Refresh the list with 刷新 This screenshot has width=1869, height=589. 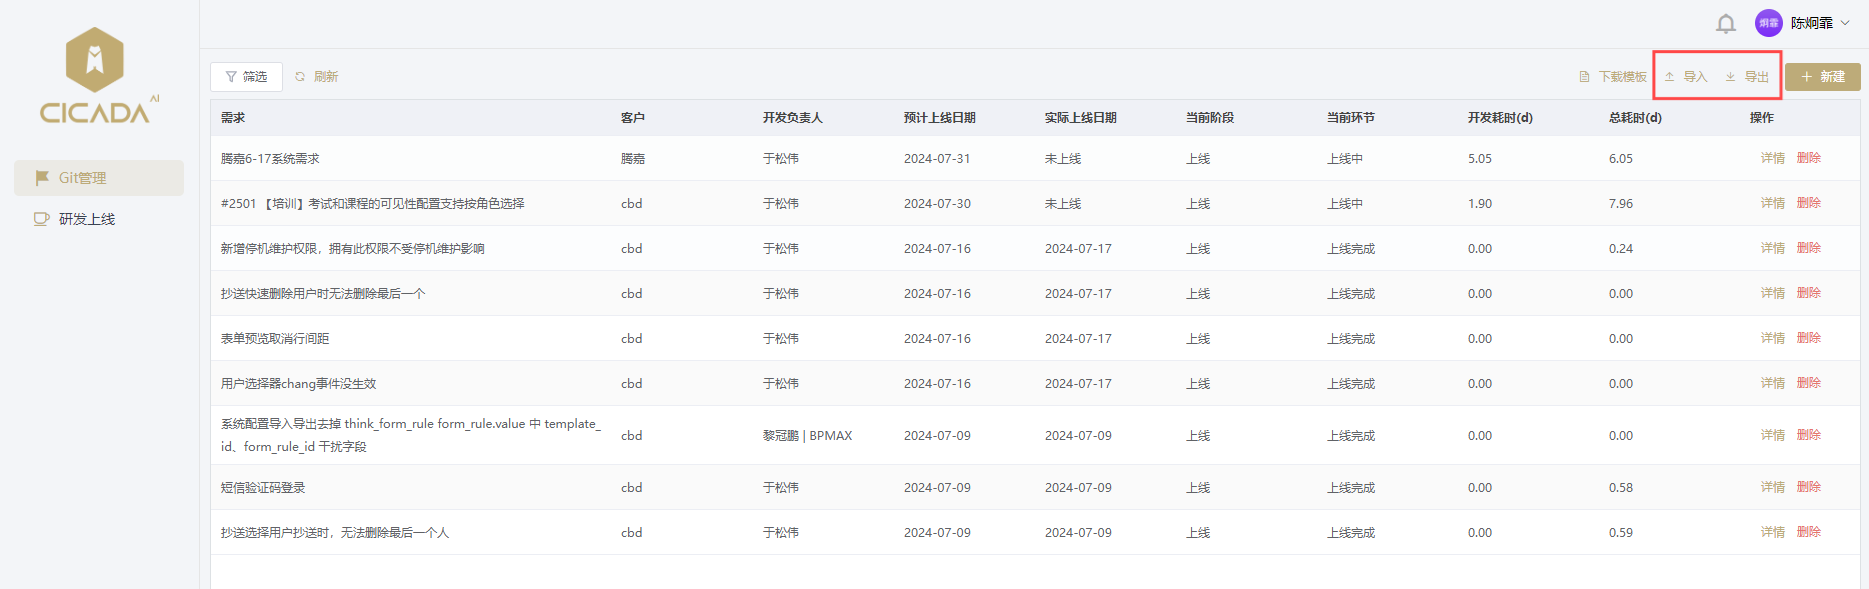click(x=317, y=77)
